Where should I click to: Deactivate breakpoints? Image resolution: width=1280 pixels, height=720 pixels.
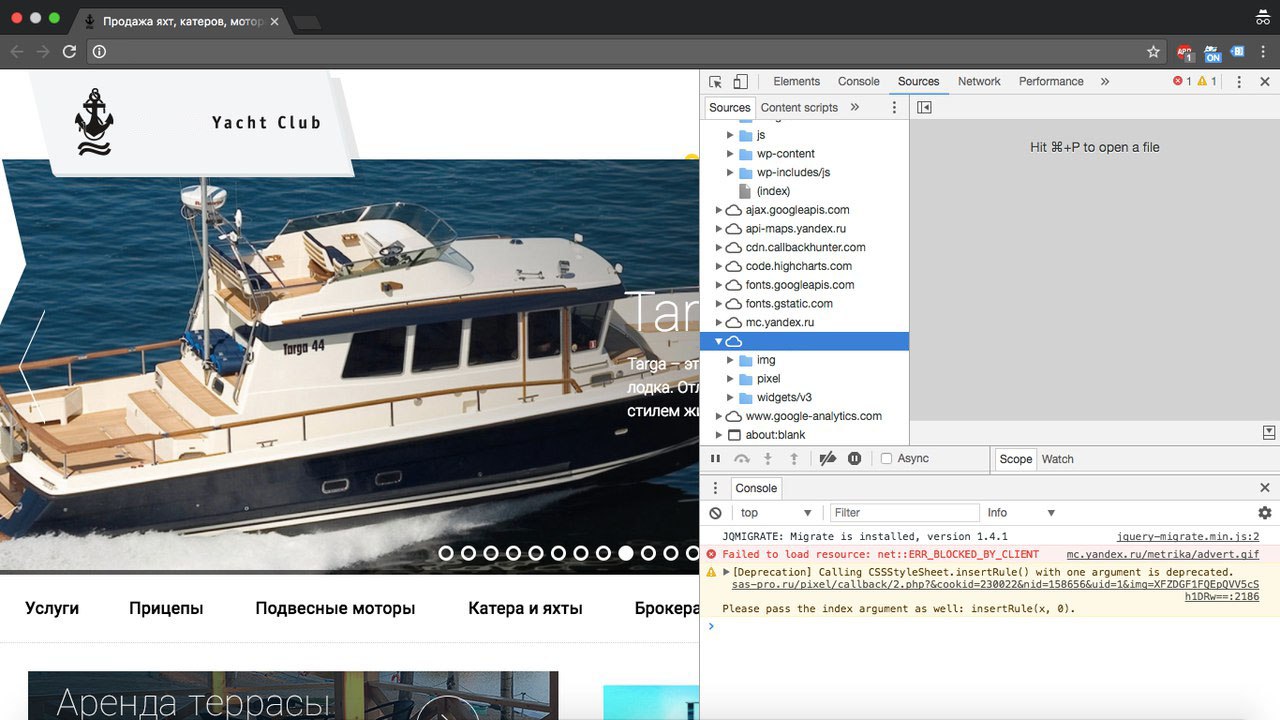click(x=827, y=459)
